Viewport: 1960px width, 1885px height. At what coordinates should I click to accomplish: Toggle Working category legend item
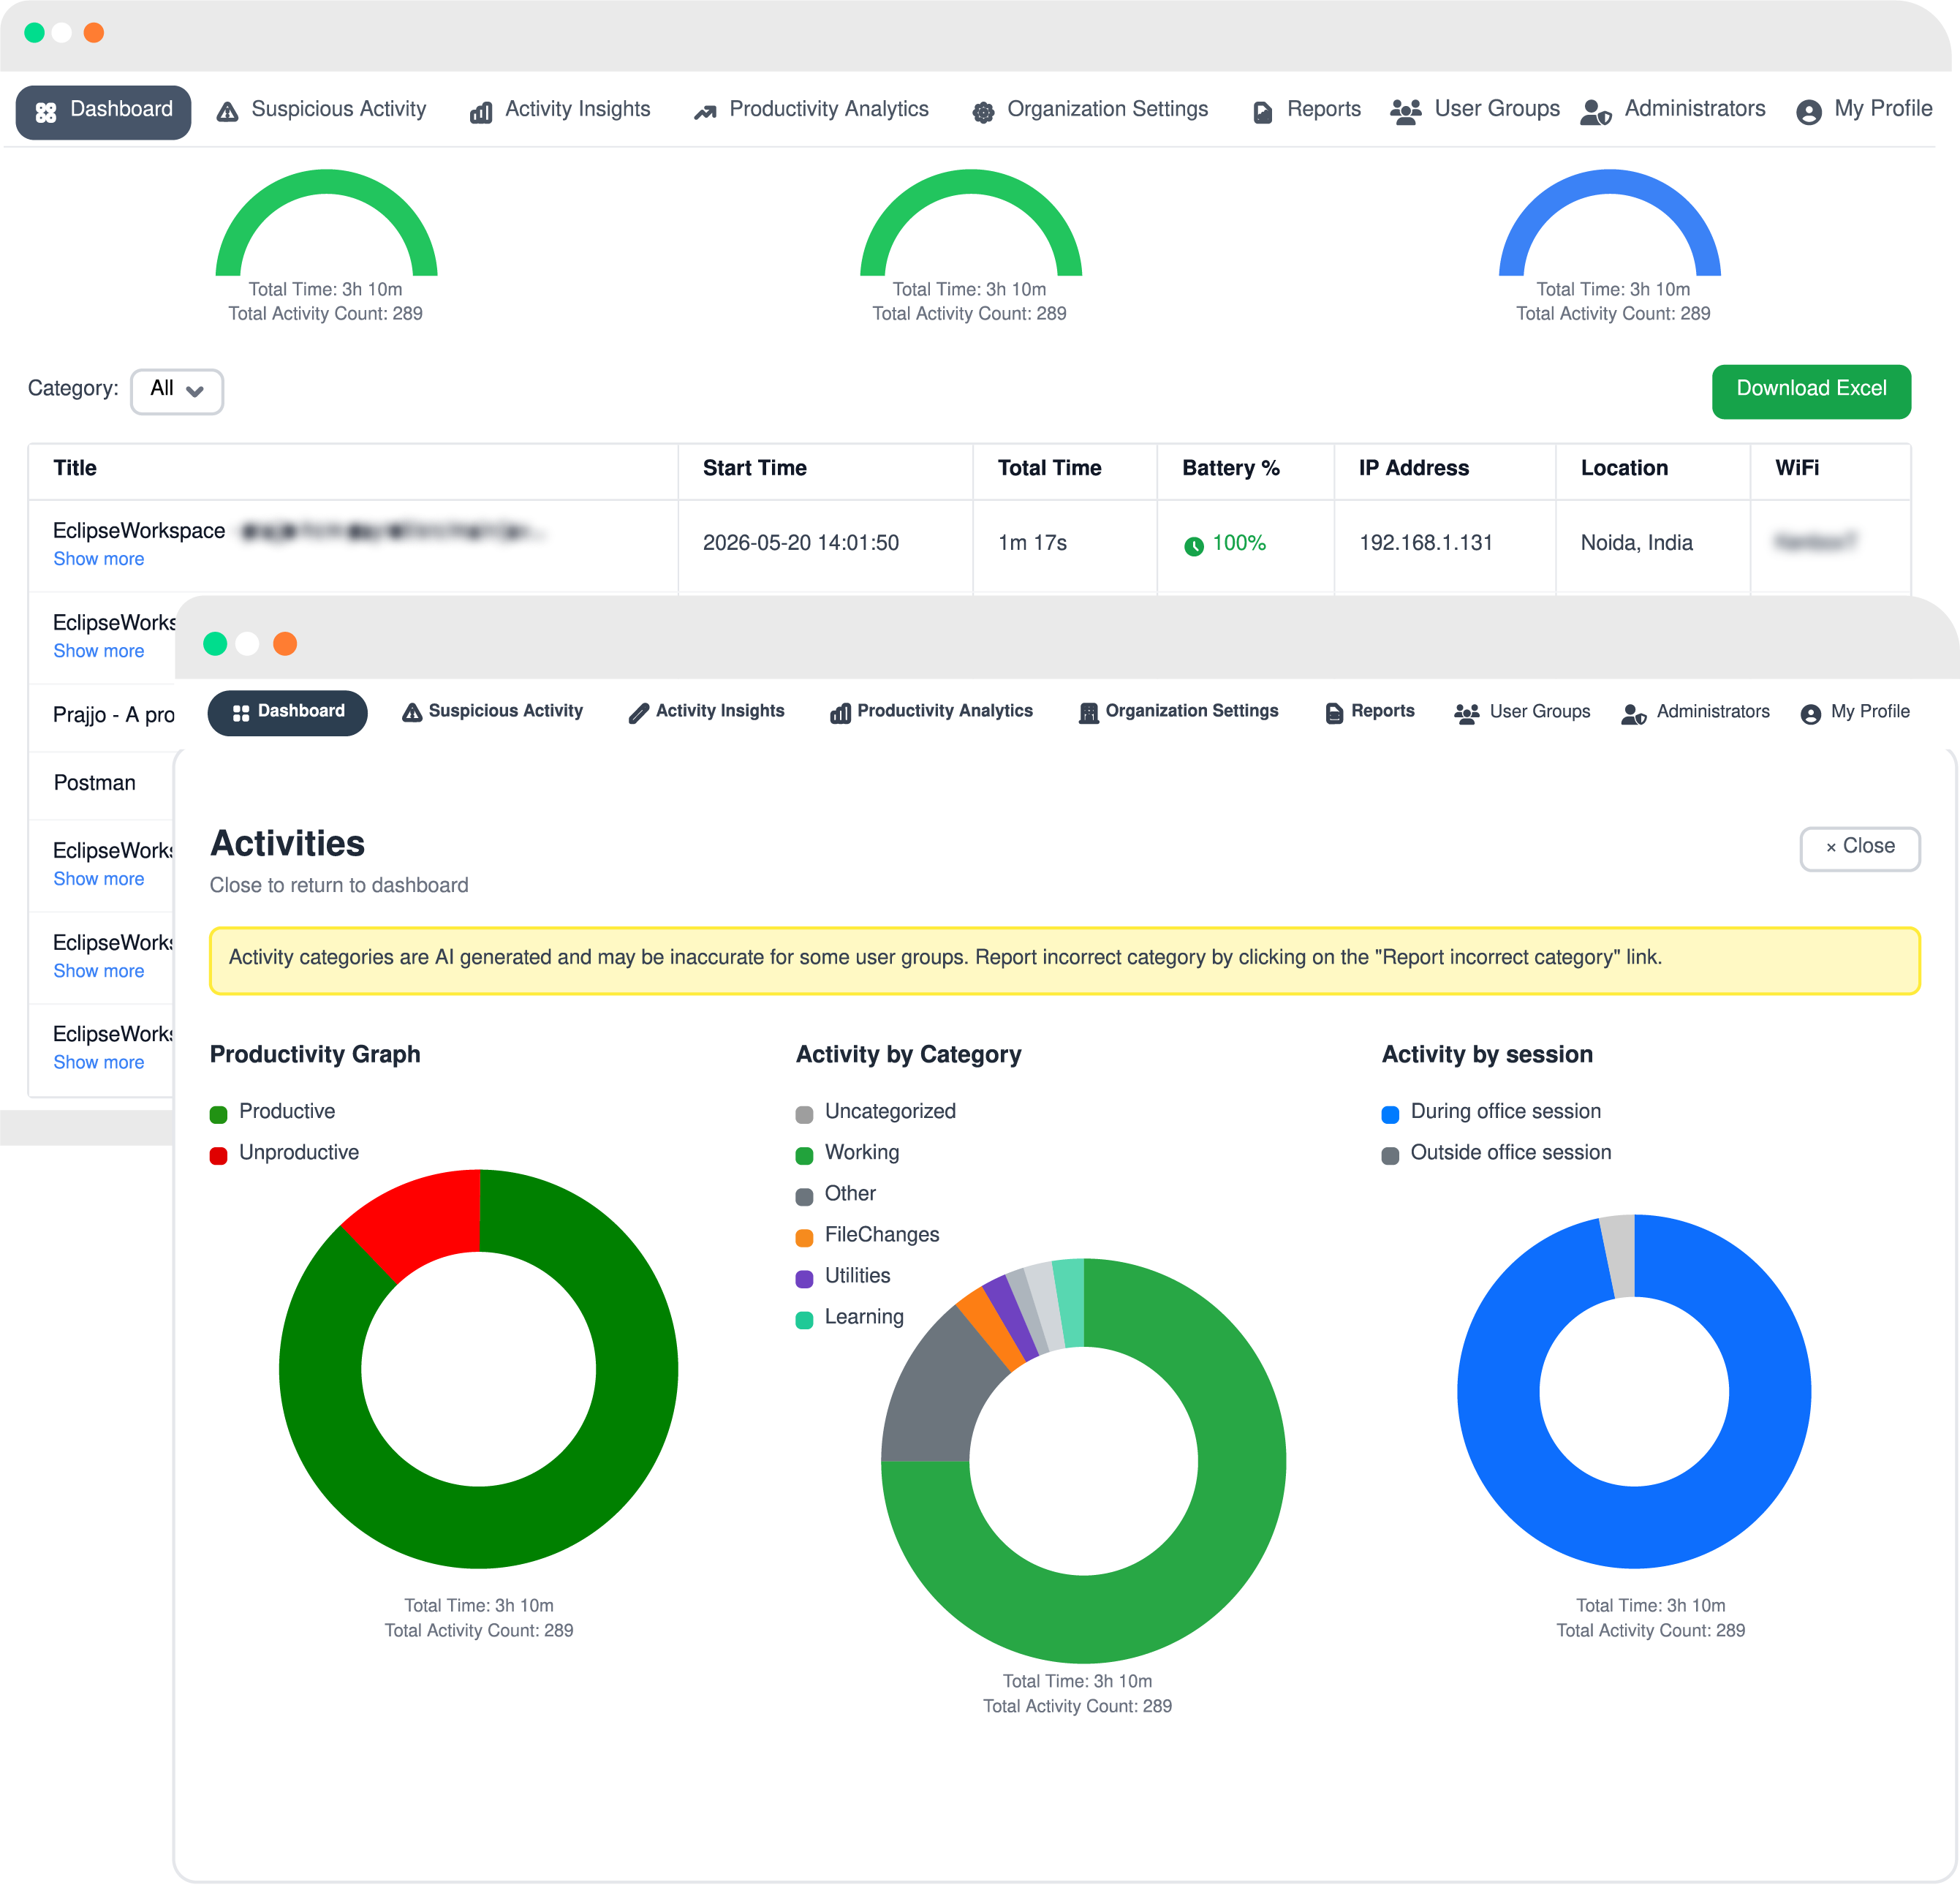click(x=847, y=1153)
